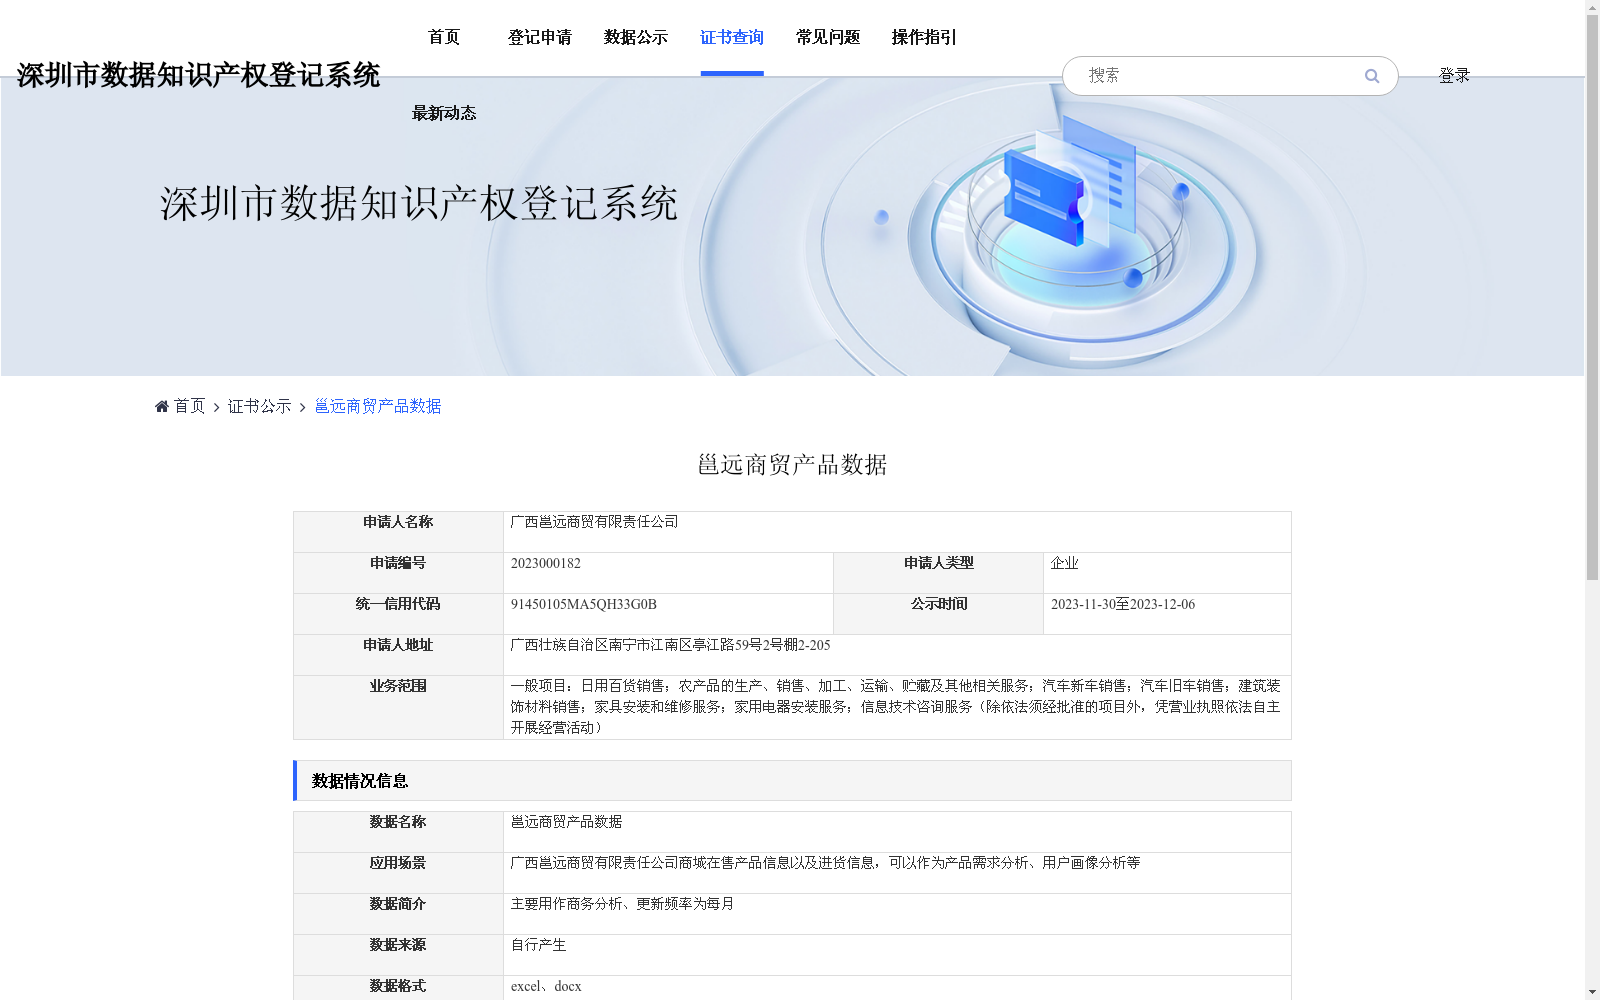Click the scrollbar down arrow
The width and height of the screenshot is (1600, 1000).
1592,992
